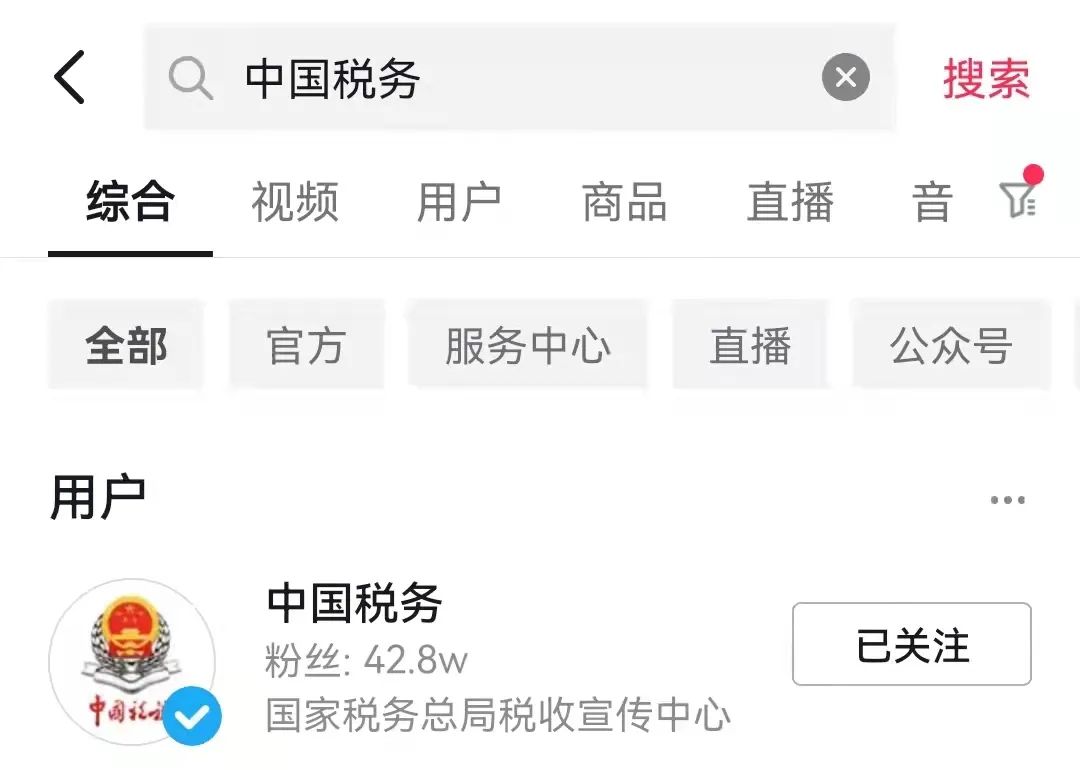The width and height of the screenshot is (1080, 770).
Task: Select the 直播 top tab
Action: [x=790, y=202]
